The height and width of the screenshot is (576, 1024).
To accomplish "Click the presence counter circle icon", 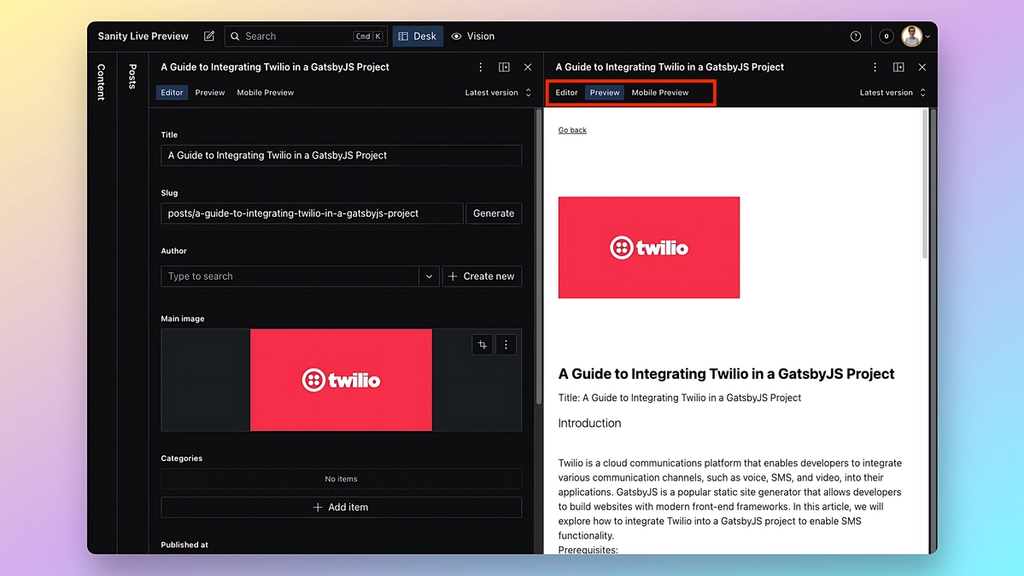I will click(x=886, y=36).
